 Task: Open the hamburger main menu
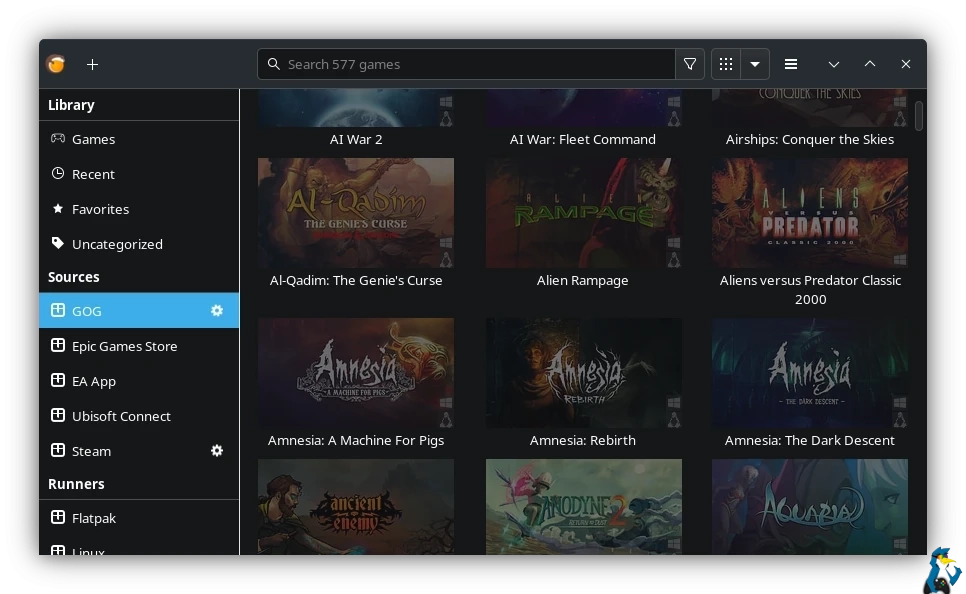pyautogui.click(x=791, y=64)
